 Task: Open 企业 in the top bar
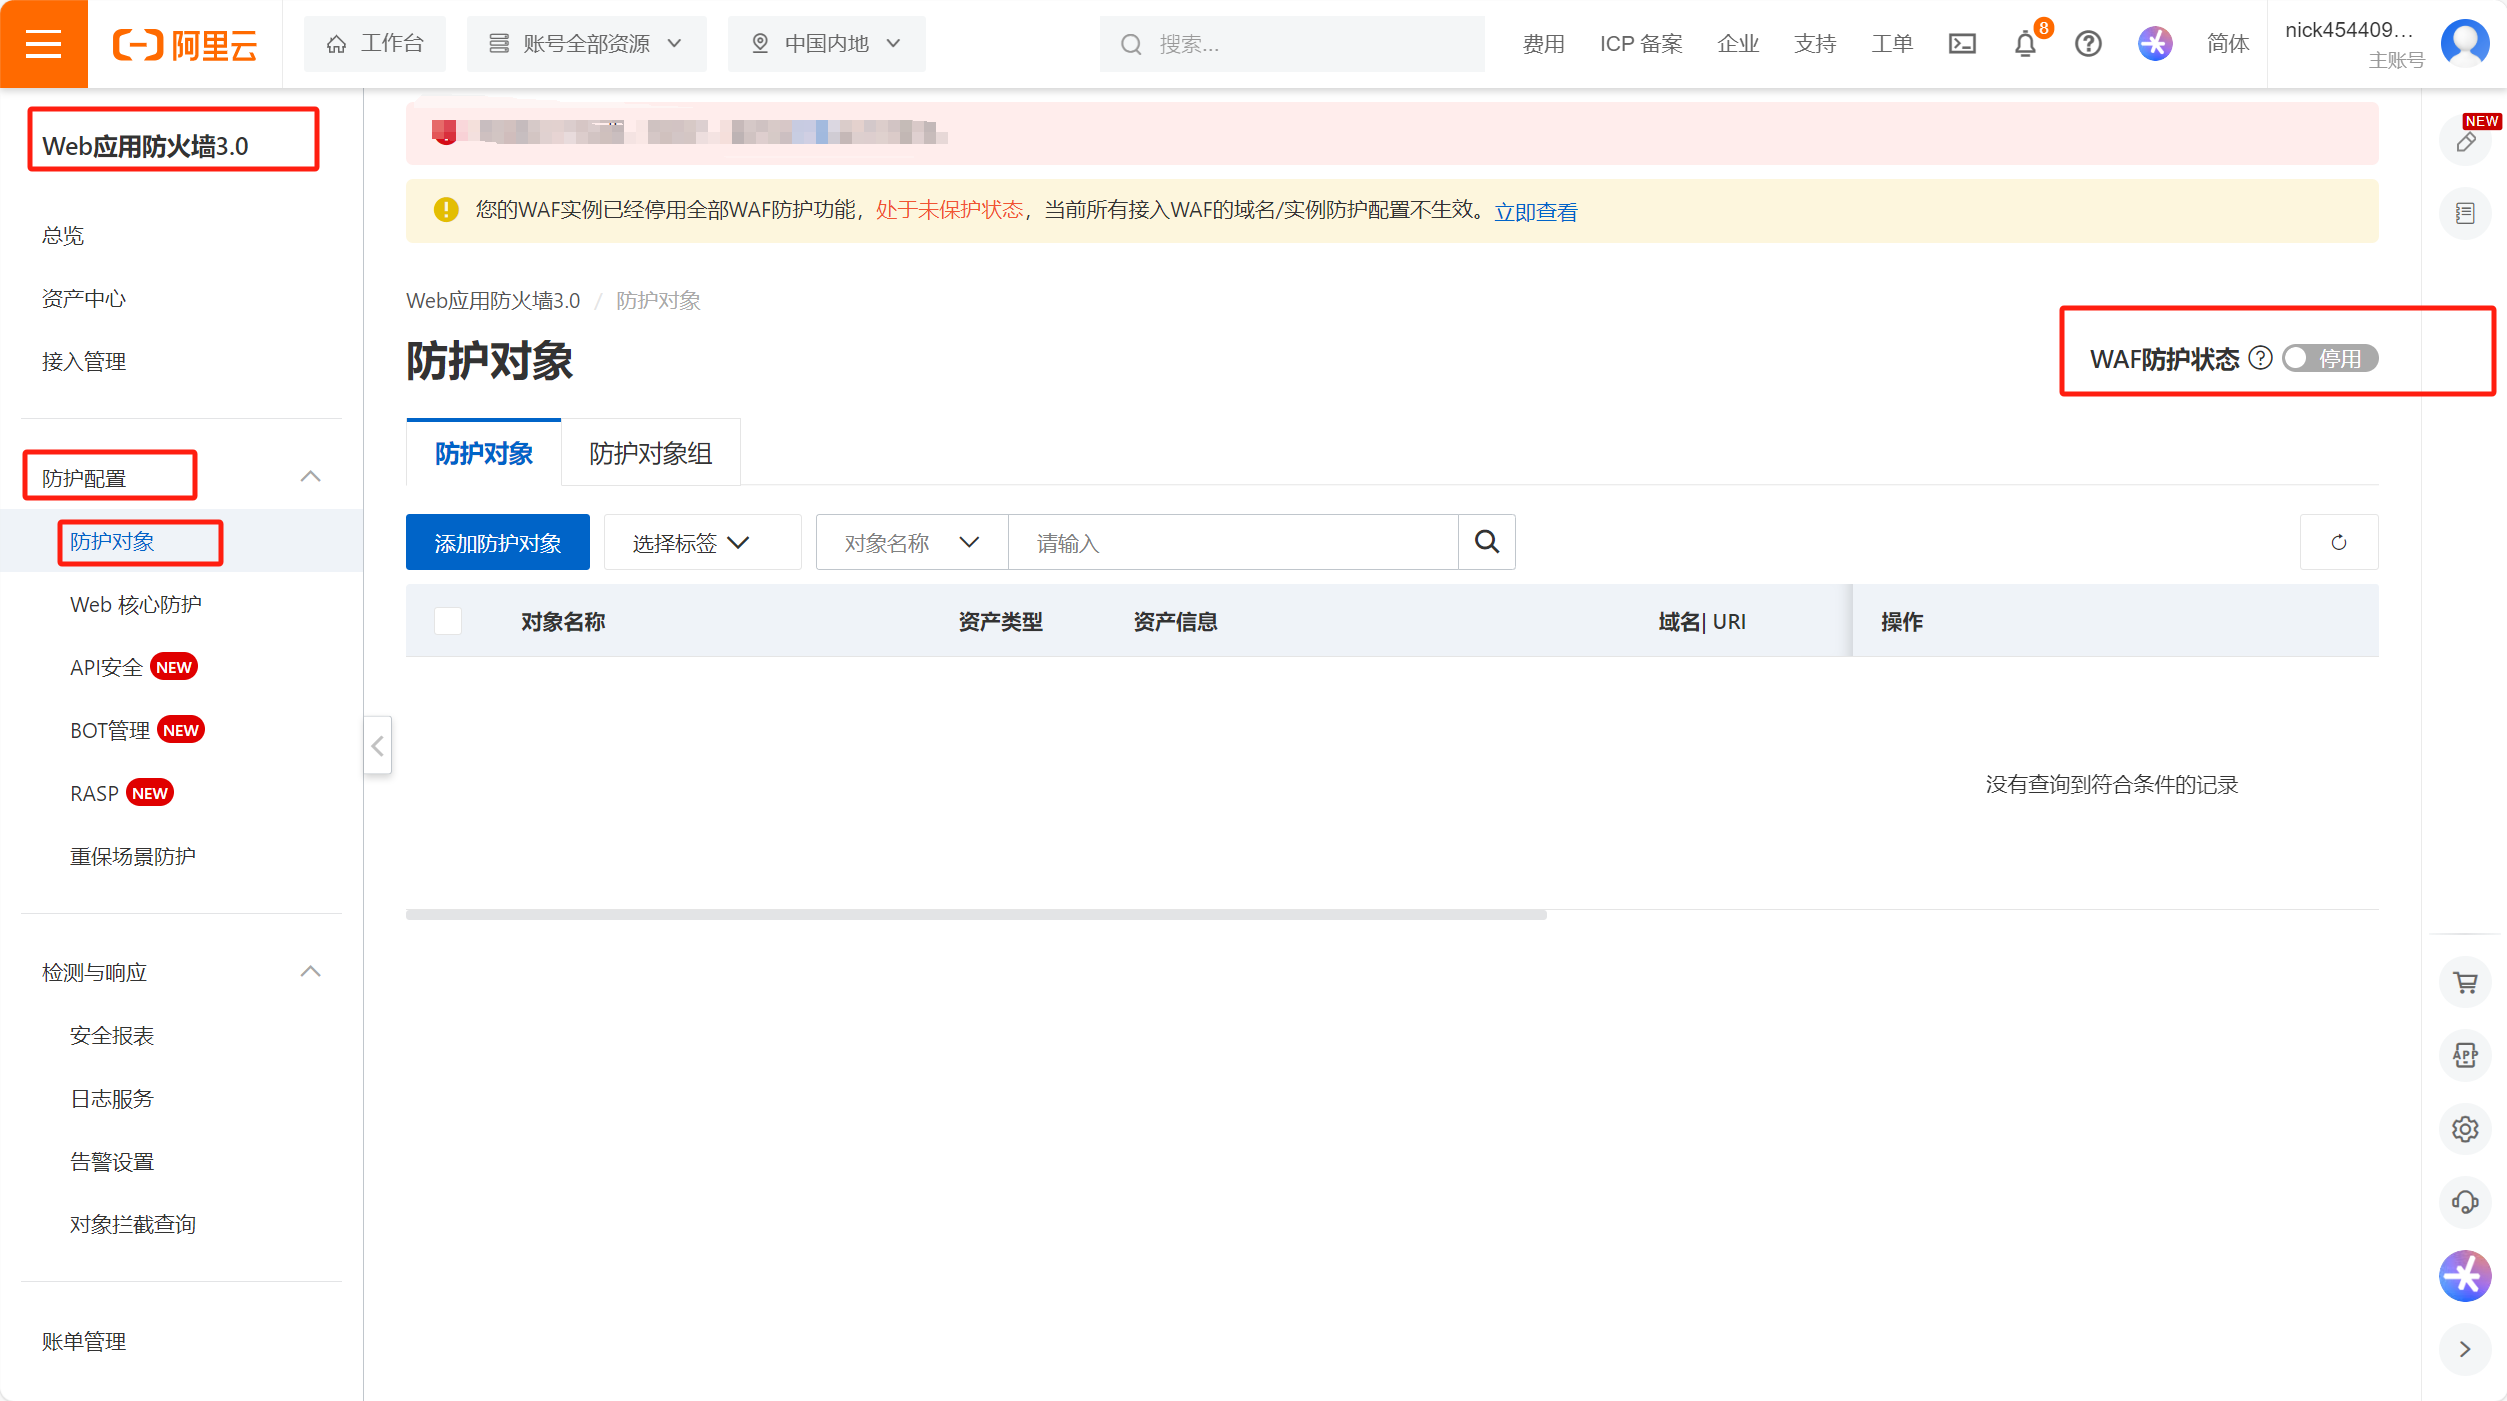click(x=1738, y=44)
